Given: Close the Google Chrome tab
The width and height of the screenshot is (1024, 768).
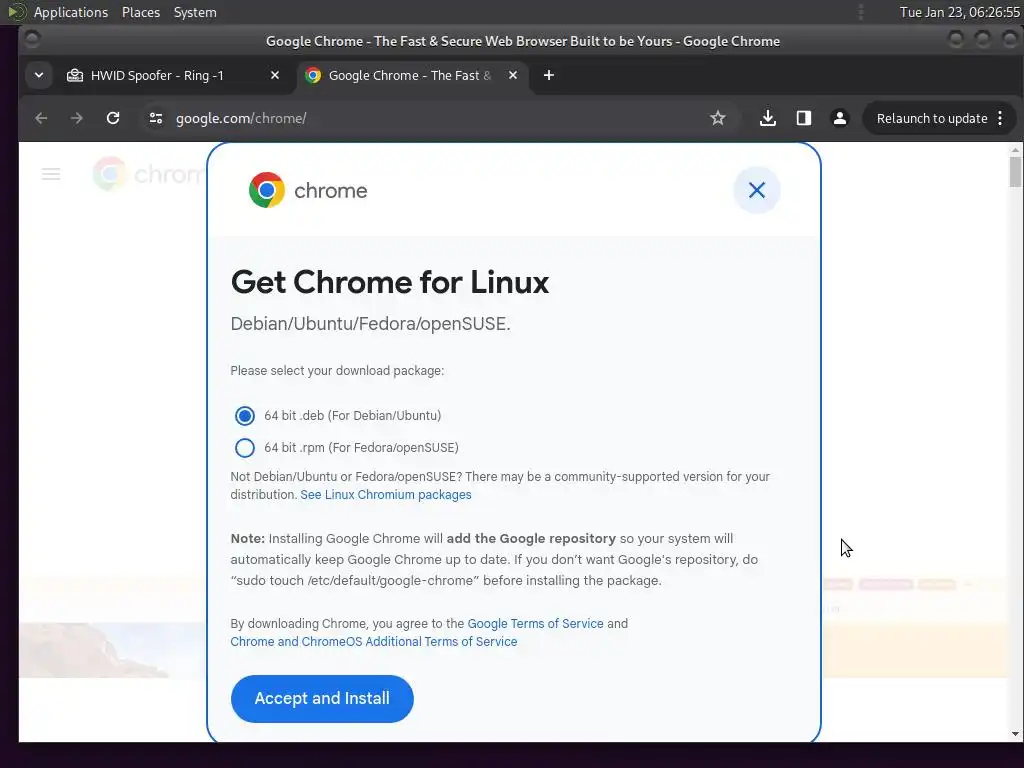Looking at the screenshot, I should tap(513, 75).
